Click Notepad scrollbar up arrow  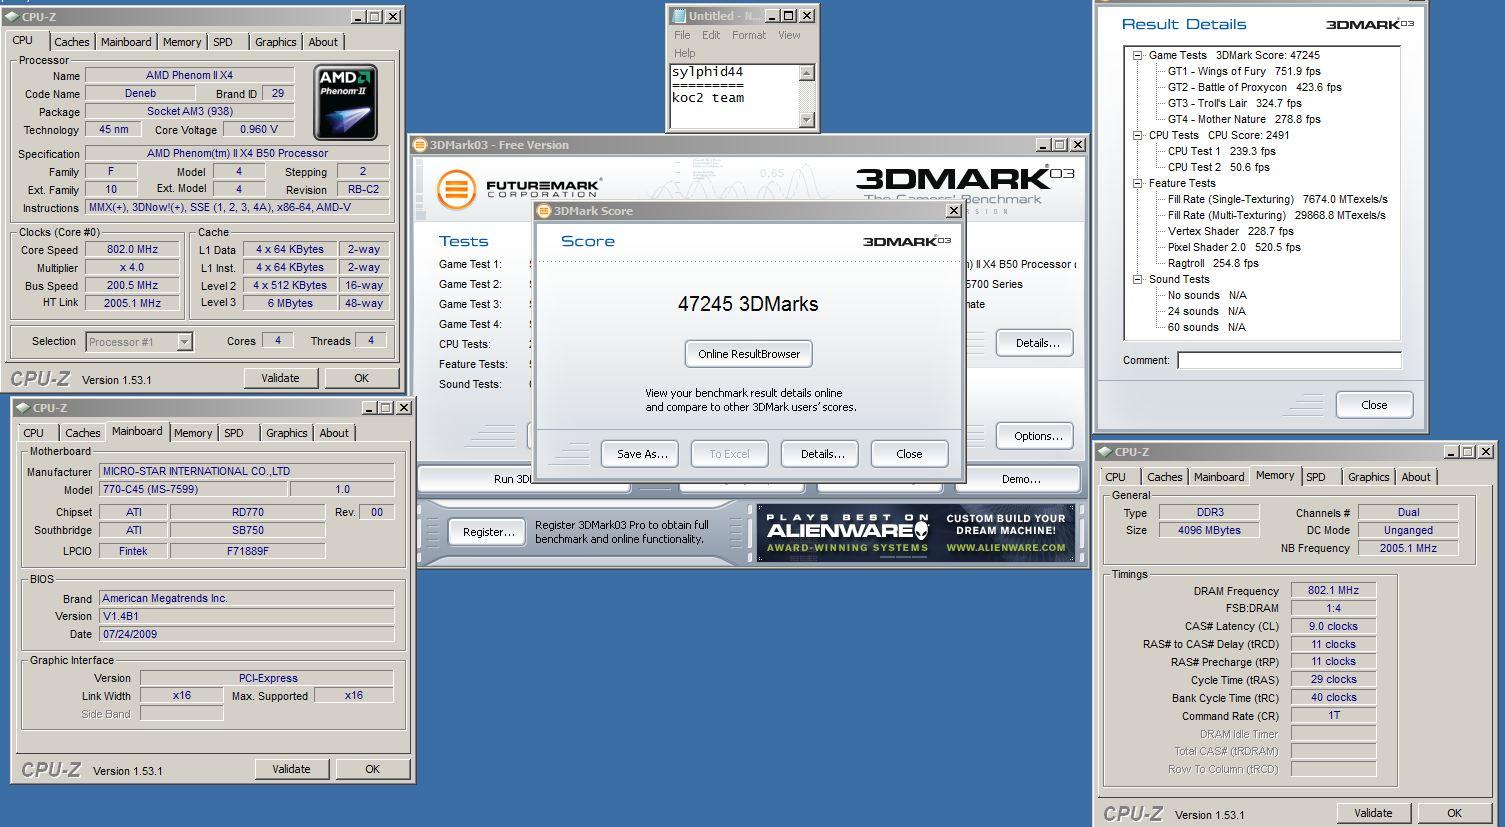click(807, 73)
